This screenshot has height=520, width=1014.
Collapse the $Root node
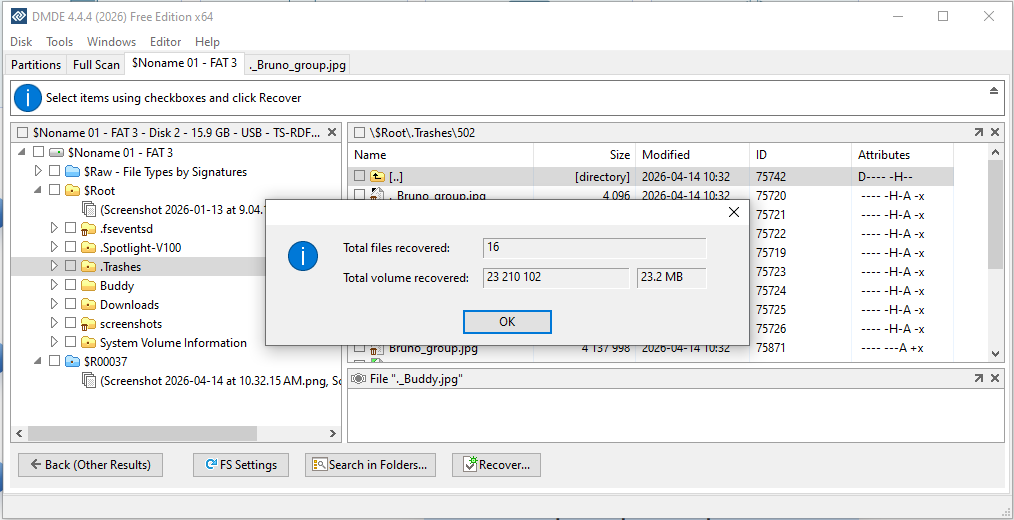[x=38, y=190]
